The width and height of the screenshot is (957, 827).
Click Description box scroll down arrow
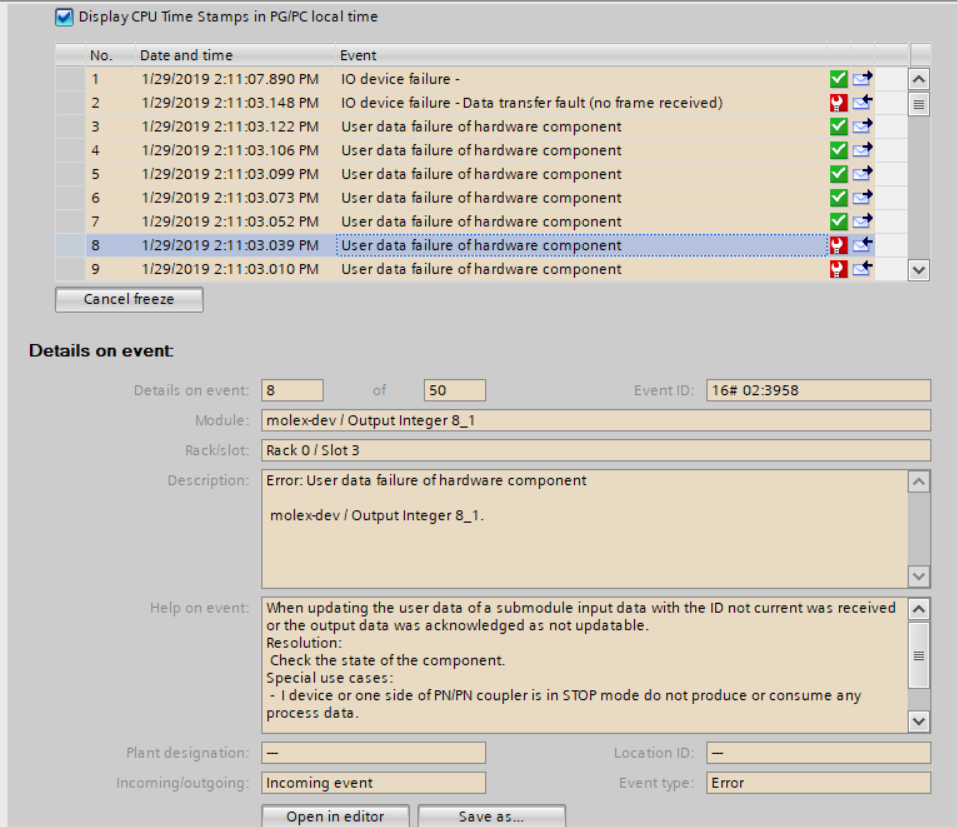point(919,576)
